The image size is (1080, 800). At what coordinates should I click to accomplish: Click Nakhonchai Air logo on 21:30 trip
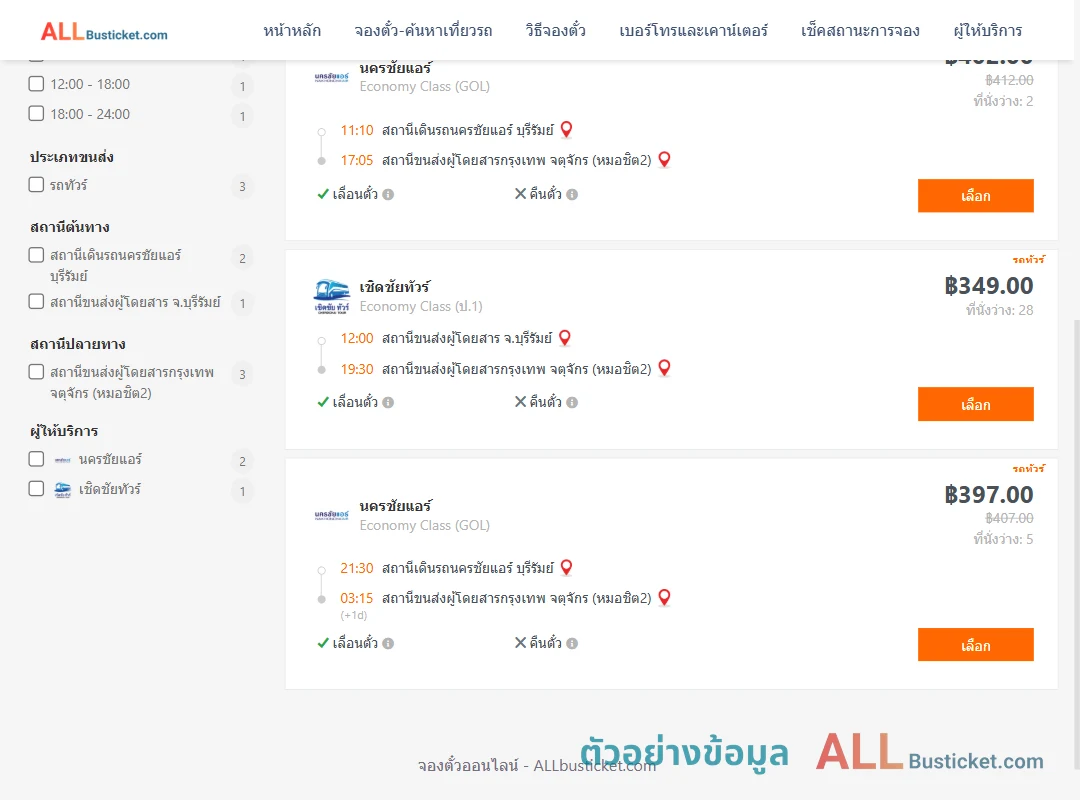click(x=331, y=515)
